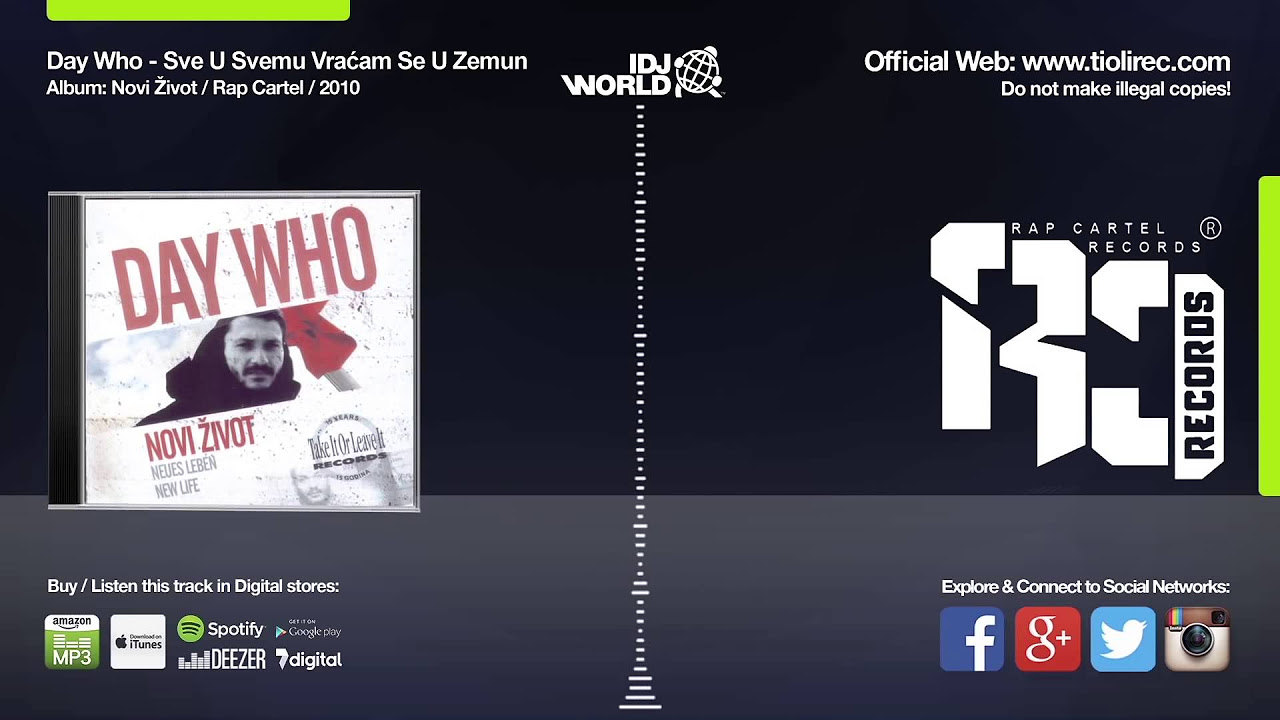The width and height of the screenshot is (1280, 720).
Task: Click the Do not make illegal copies notice
Action: pos(1116,89)
